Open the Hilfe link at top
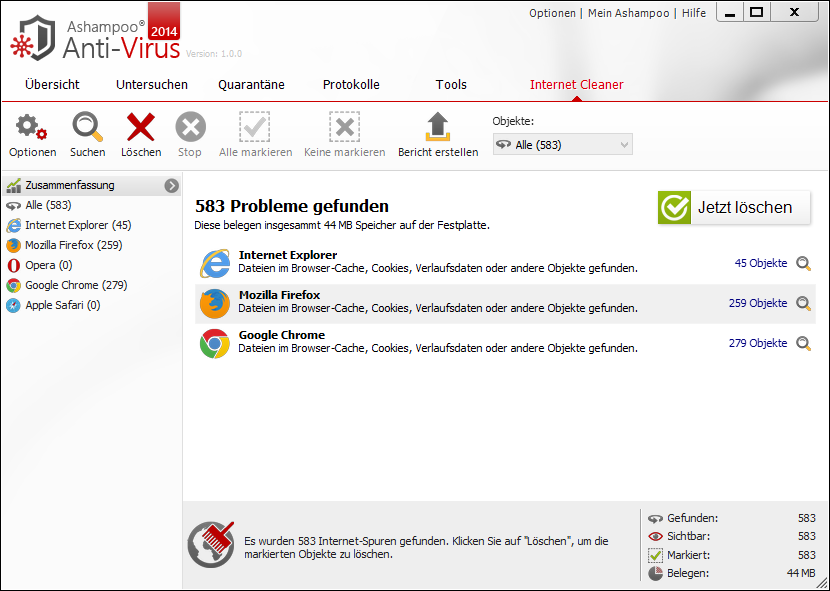830x591 pixels. coord(694,13)
